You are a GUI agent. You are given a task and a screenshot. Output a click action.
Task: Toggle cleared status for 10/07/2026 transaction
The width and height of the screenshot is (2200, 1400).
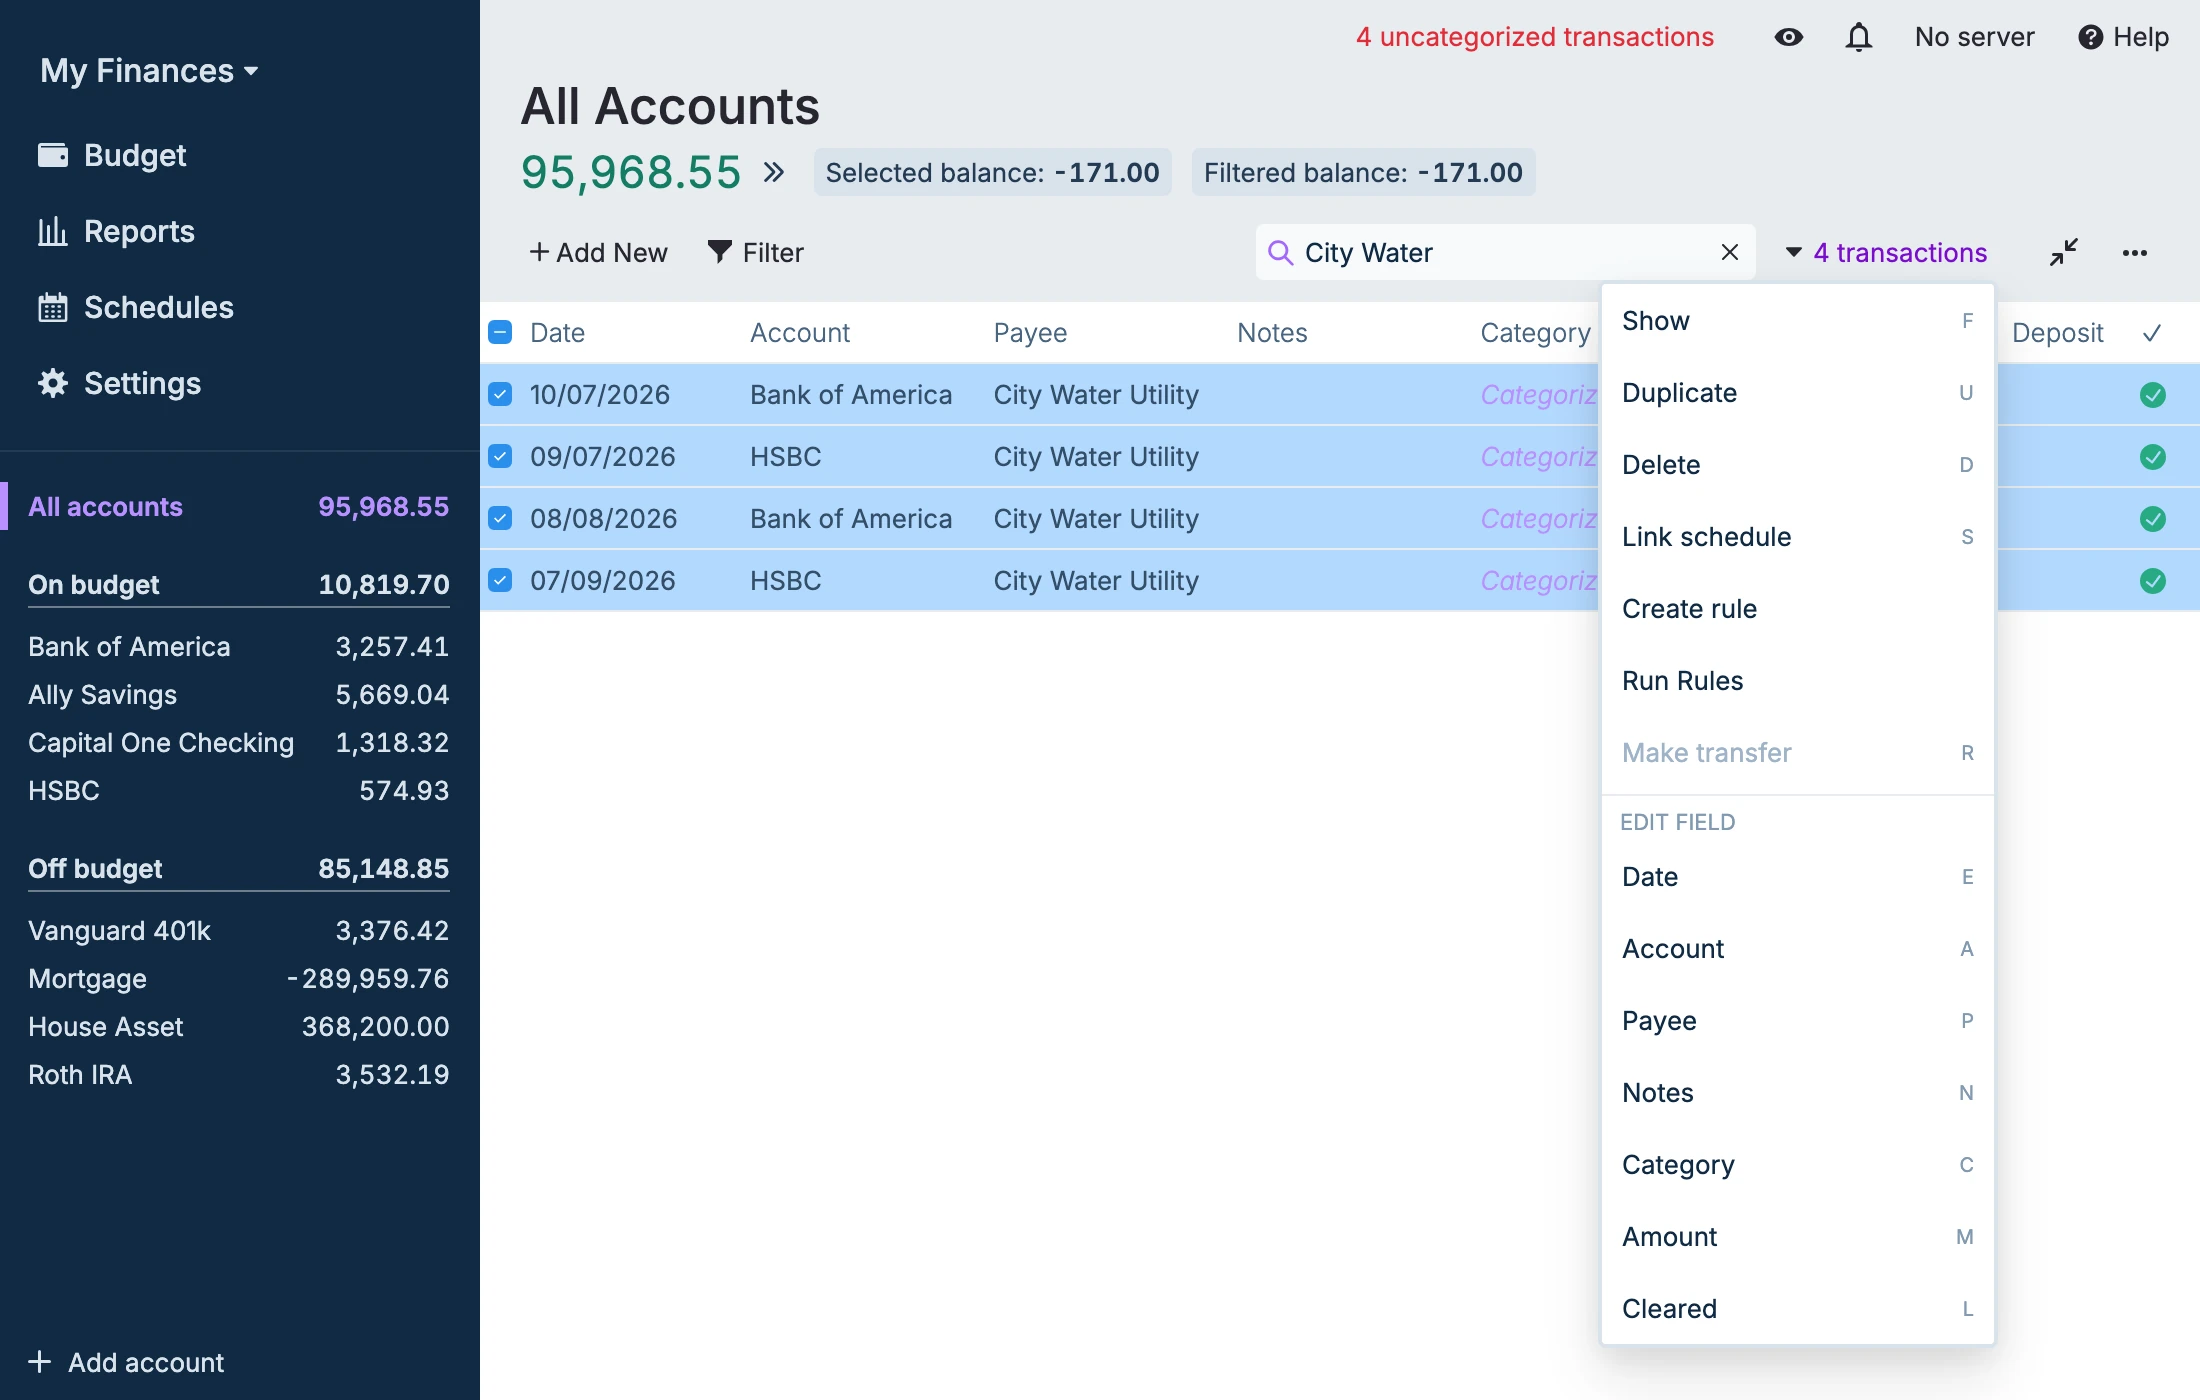(2152, 395)
